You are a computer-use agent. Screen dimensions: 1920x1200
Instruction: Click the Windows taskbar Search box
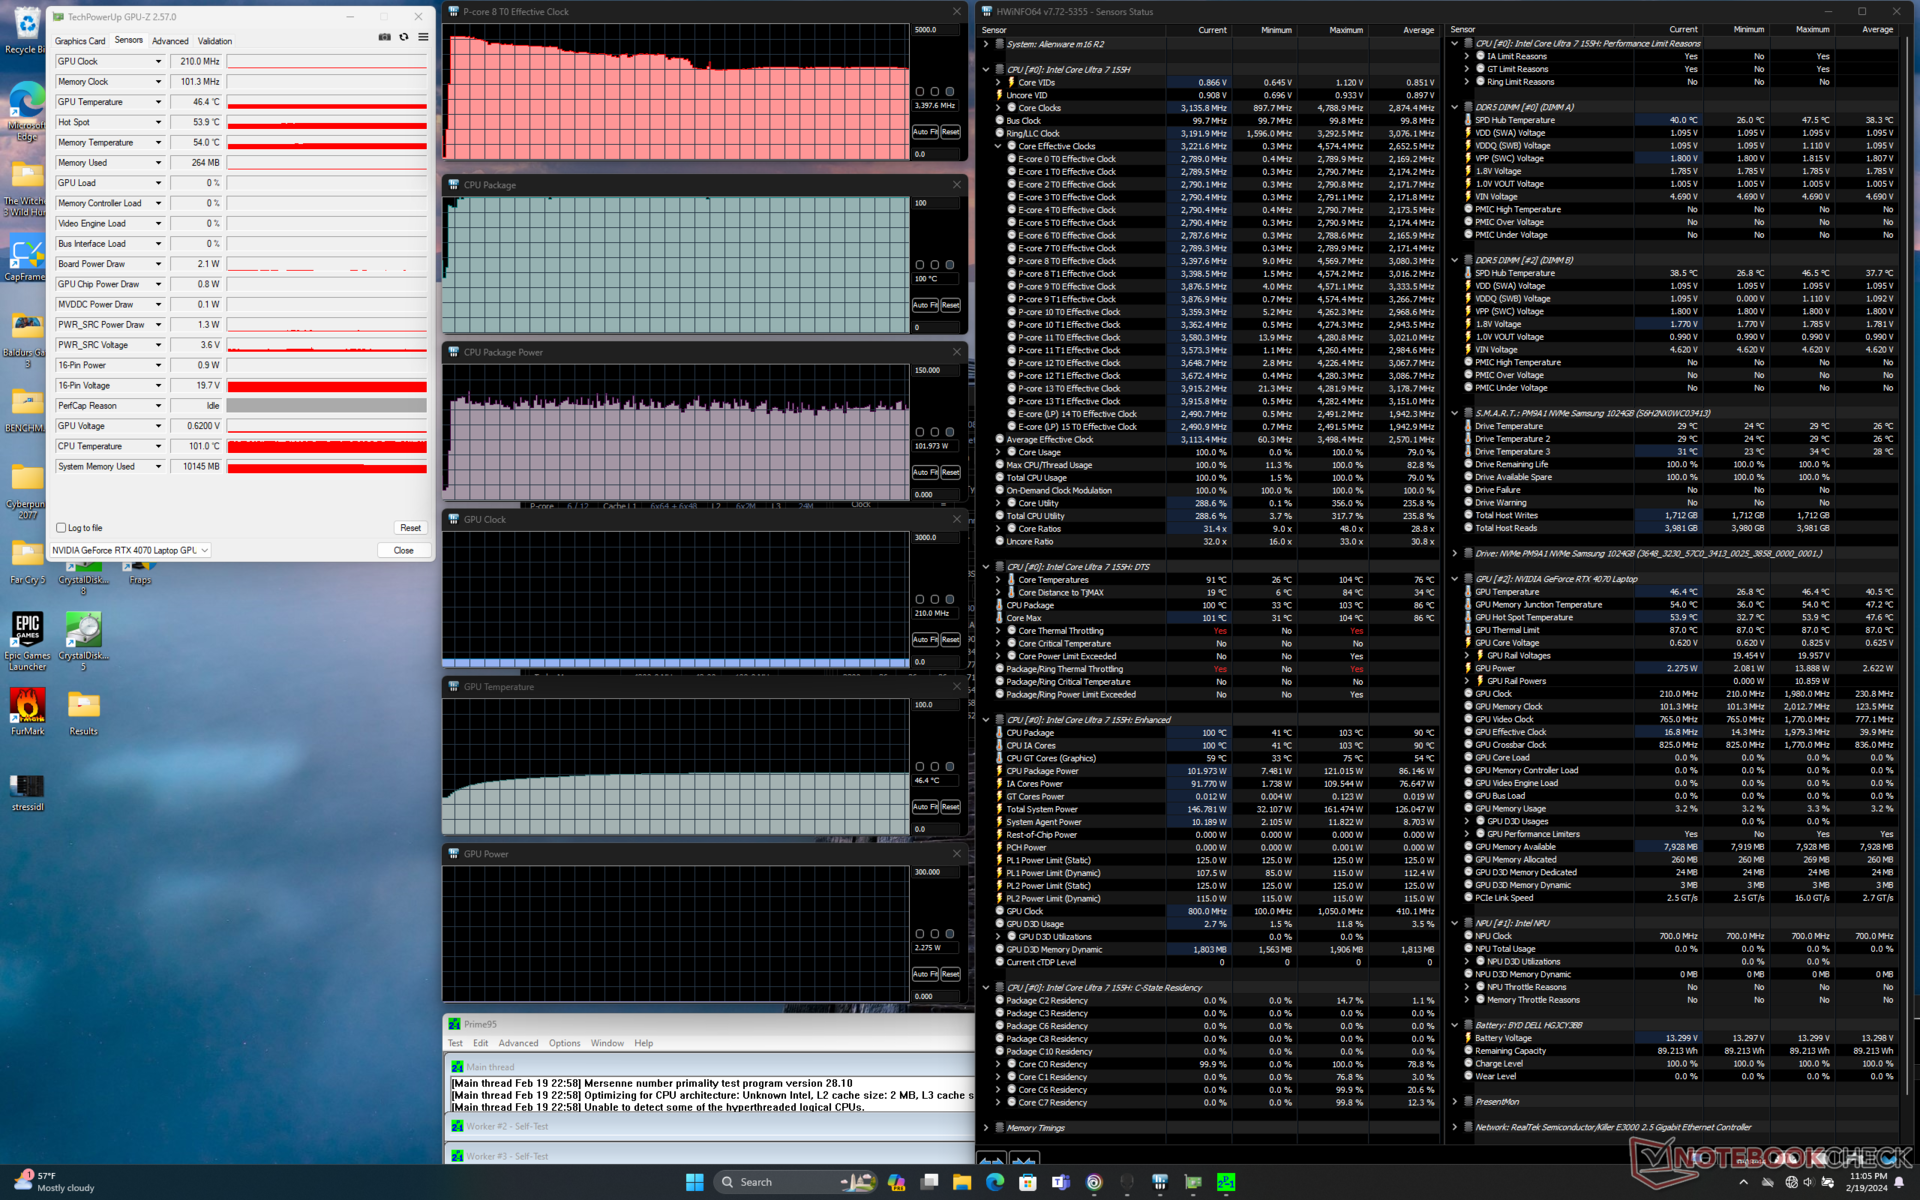(796, 1182)
